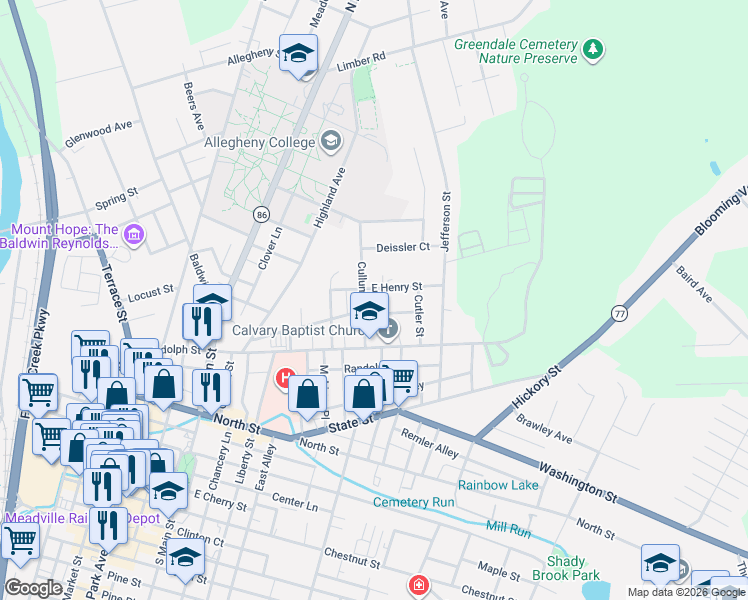Screen dimensions: 748x600
Task: Select the Clover Ln label
Action: point(270,248)
